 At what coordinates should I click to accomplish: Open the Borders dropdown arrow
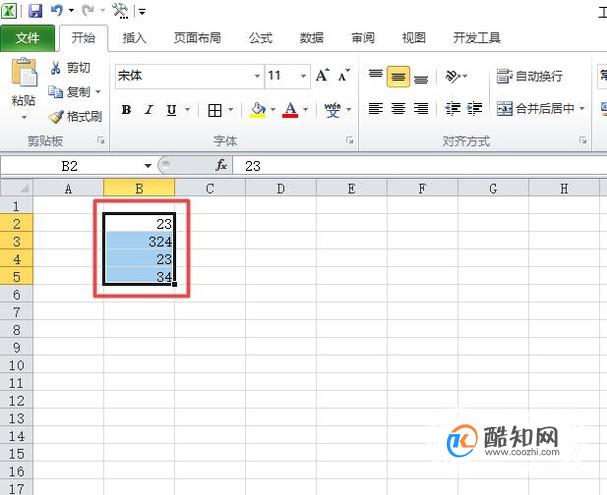coord(231,110)
